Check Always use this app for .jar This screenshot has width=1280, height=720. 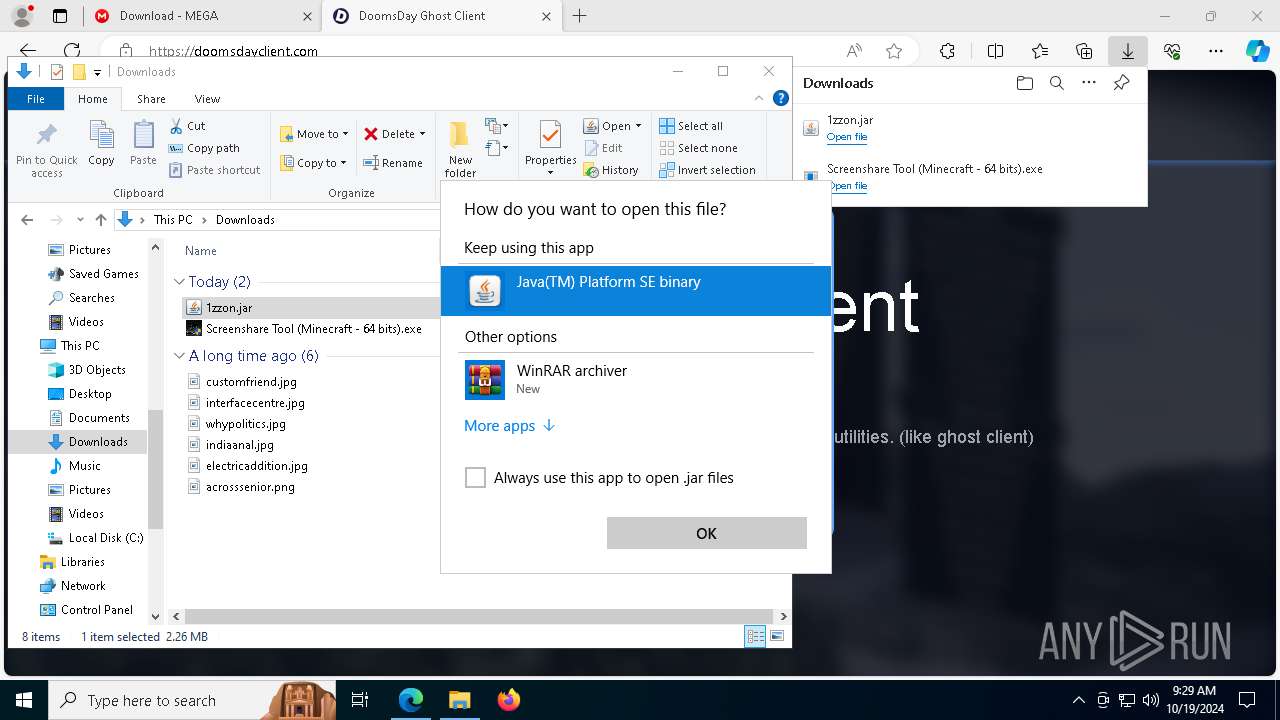(475, 478)
